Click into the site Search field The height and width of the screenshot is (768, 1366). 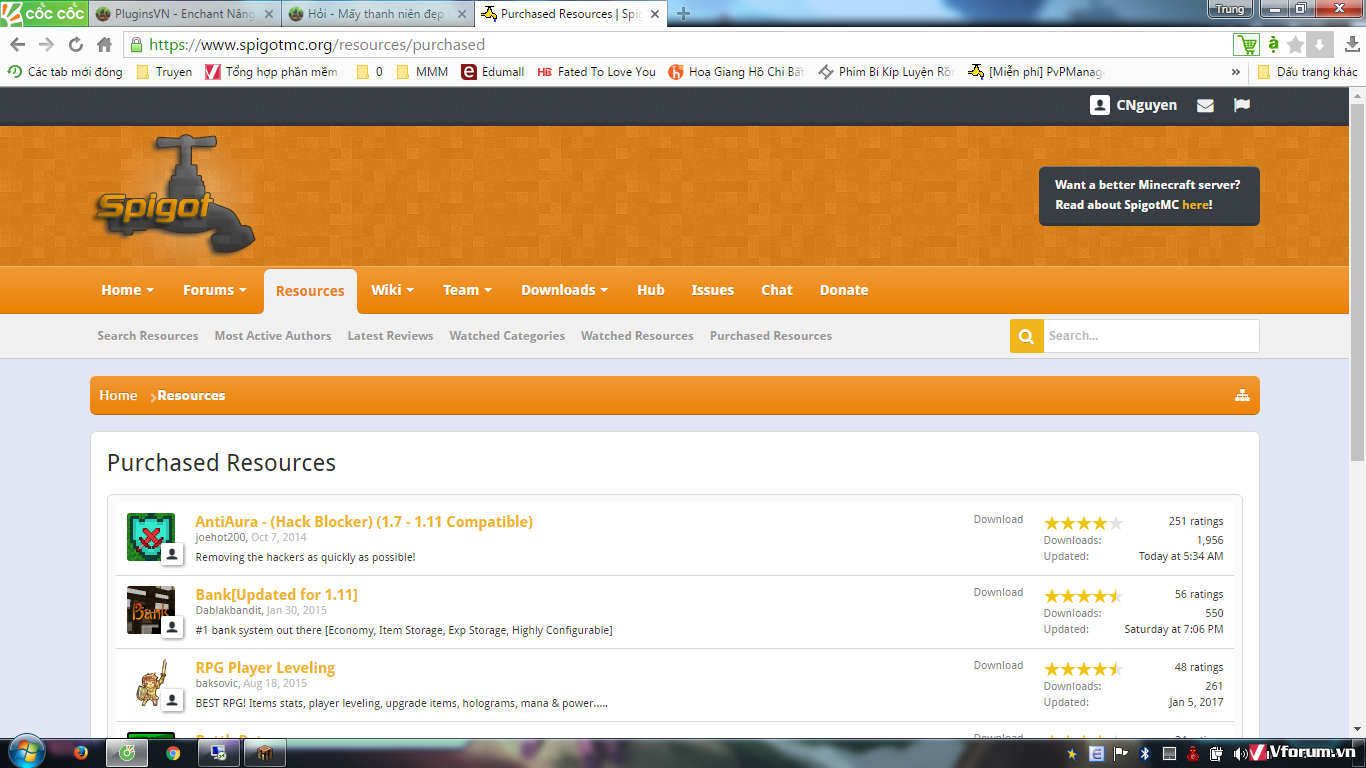[x=1151, y=336]
